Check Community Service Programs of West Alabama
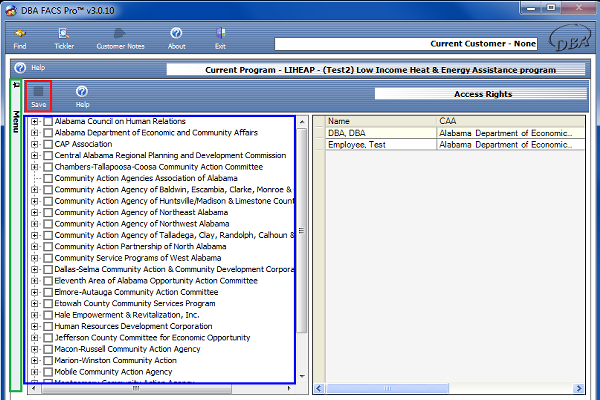This screenshot has width=600, height=400. [48, 258]
